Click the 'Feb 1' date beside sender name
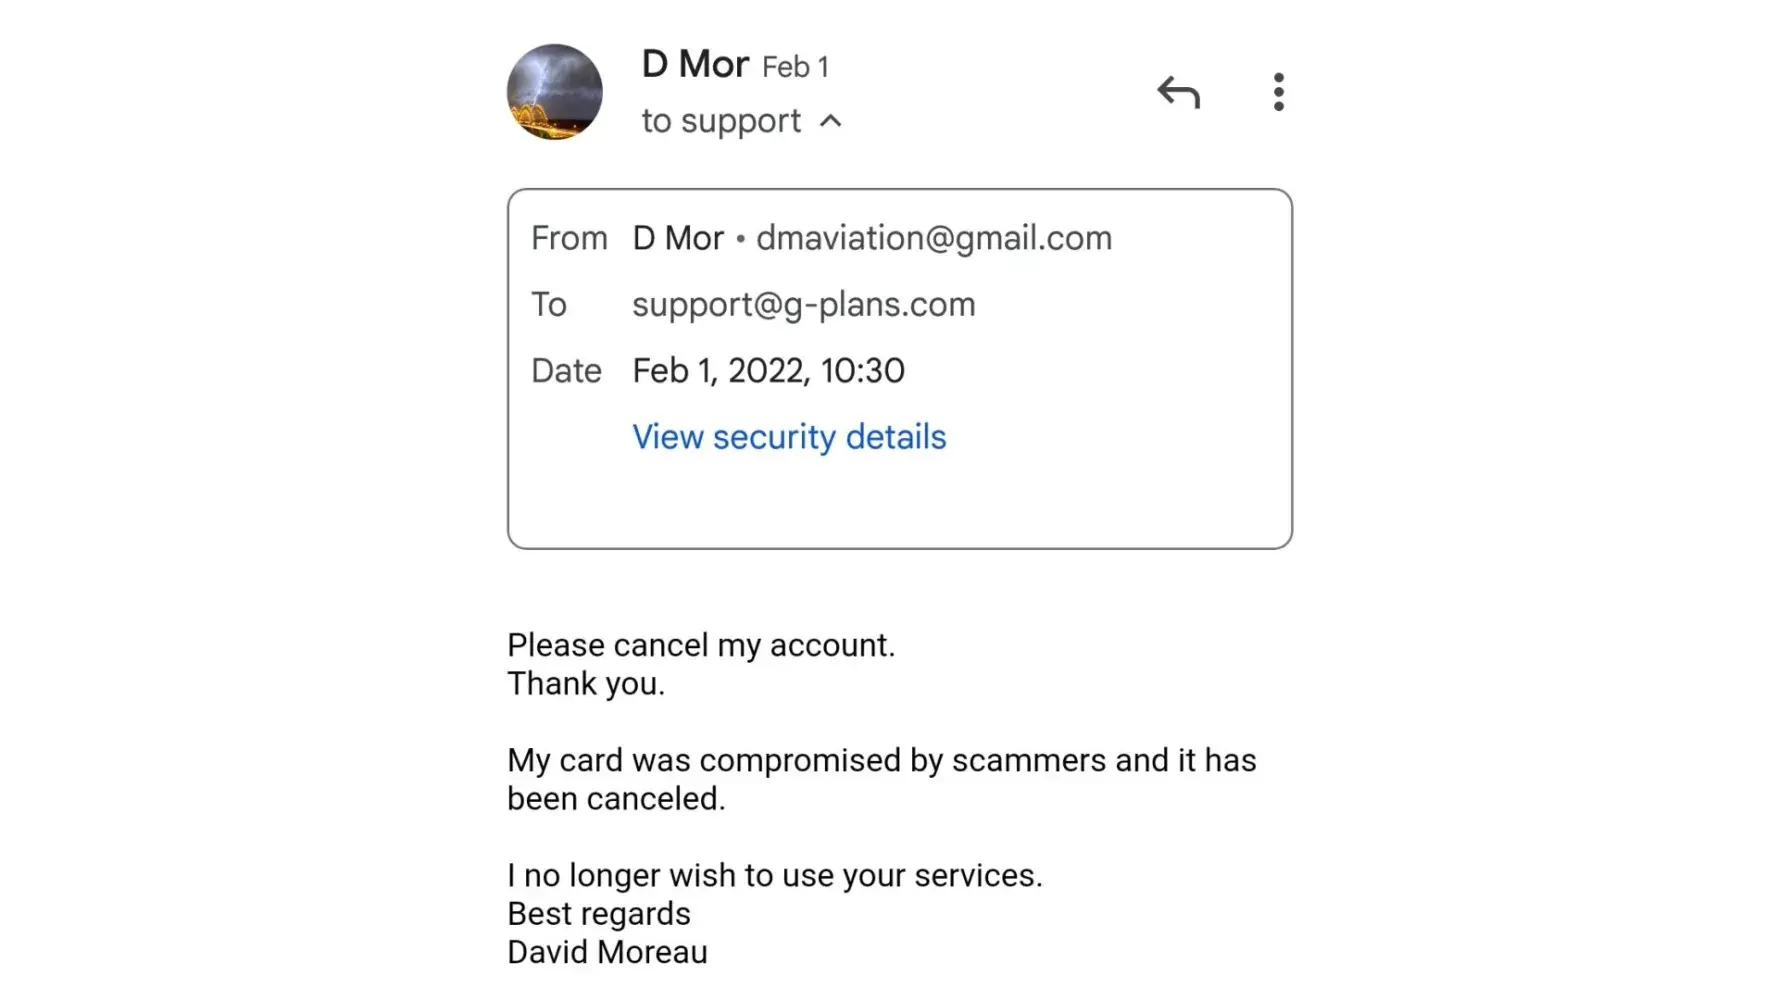This screenshot has height=1000, width=1778. click(x=795, y=67)
